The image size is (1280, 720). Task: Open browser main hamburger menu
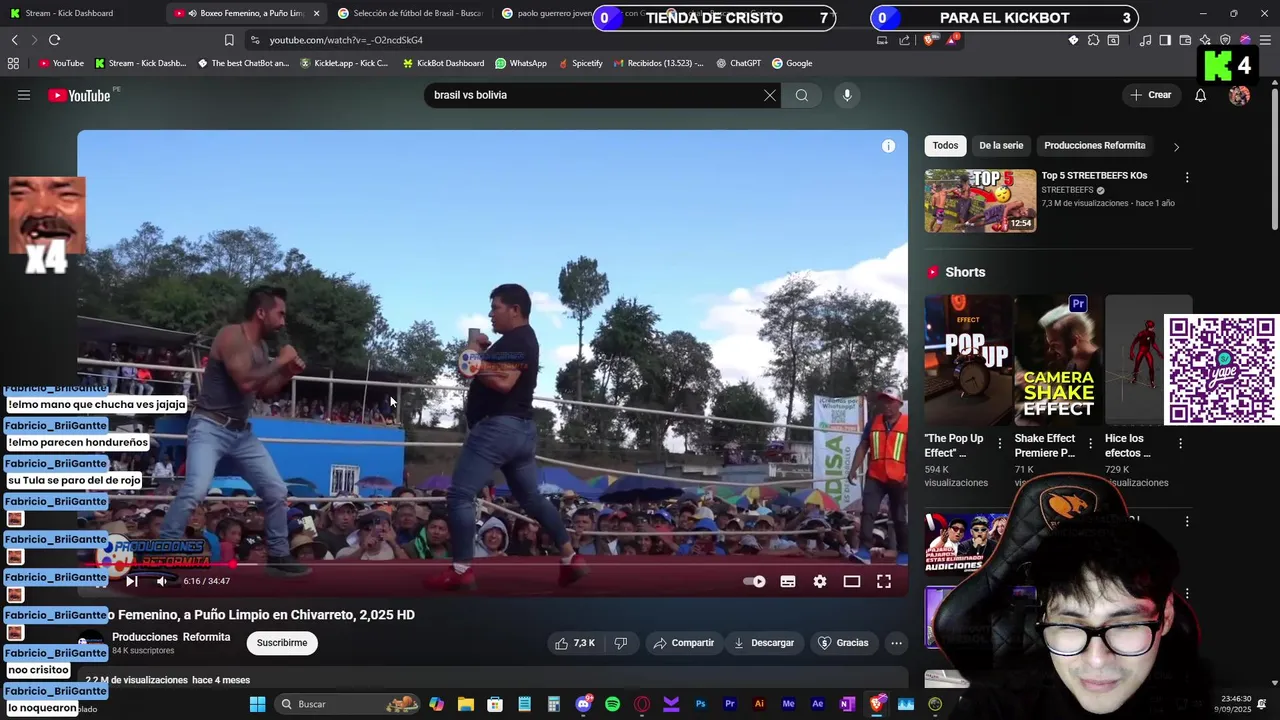[x=1264, y=40]
